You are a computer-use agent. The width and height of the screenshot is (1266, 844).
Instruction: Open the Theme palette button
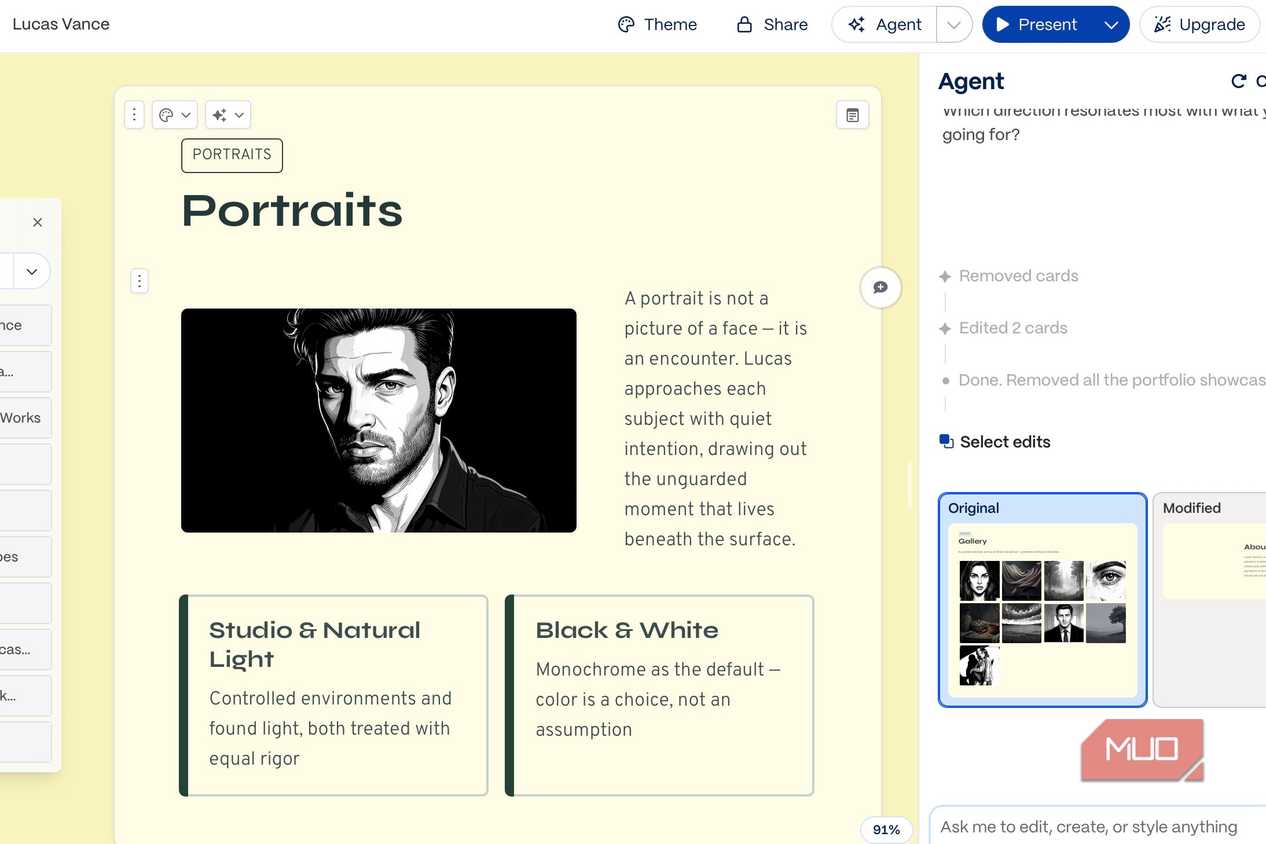pos(657,25)
